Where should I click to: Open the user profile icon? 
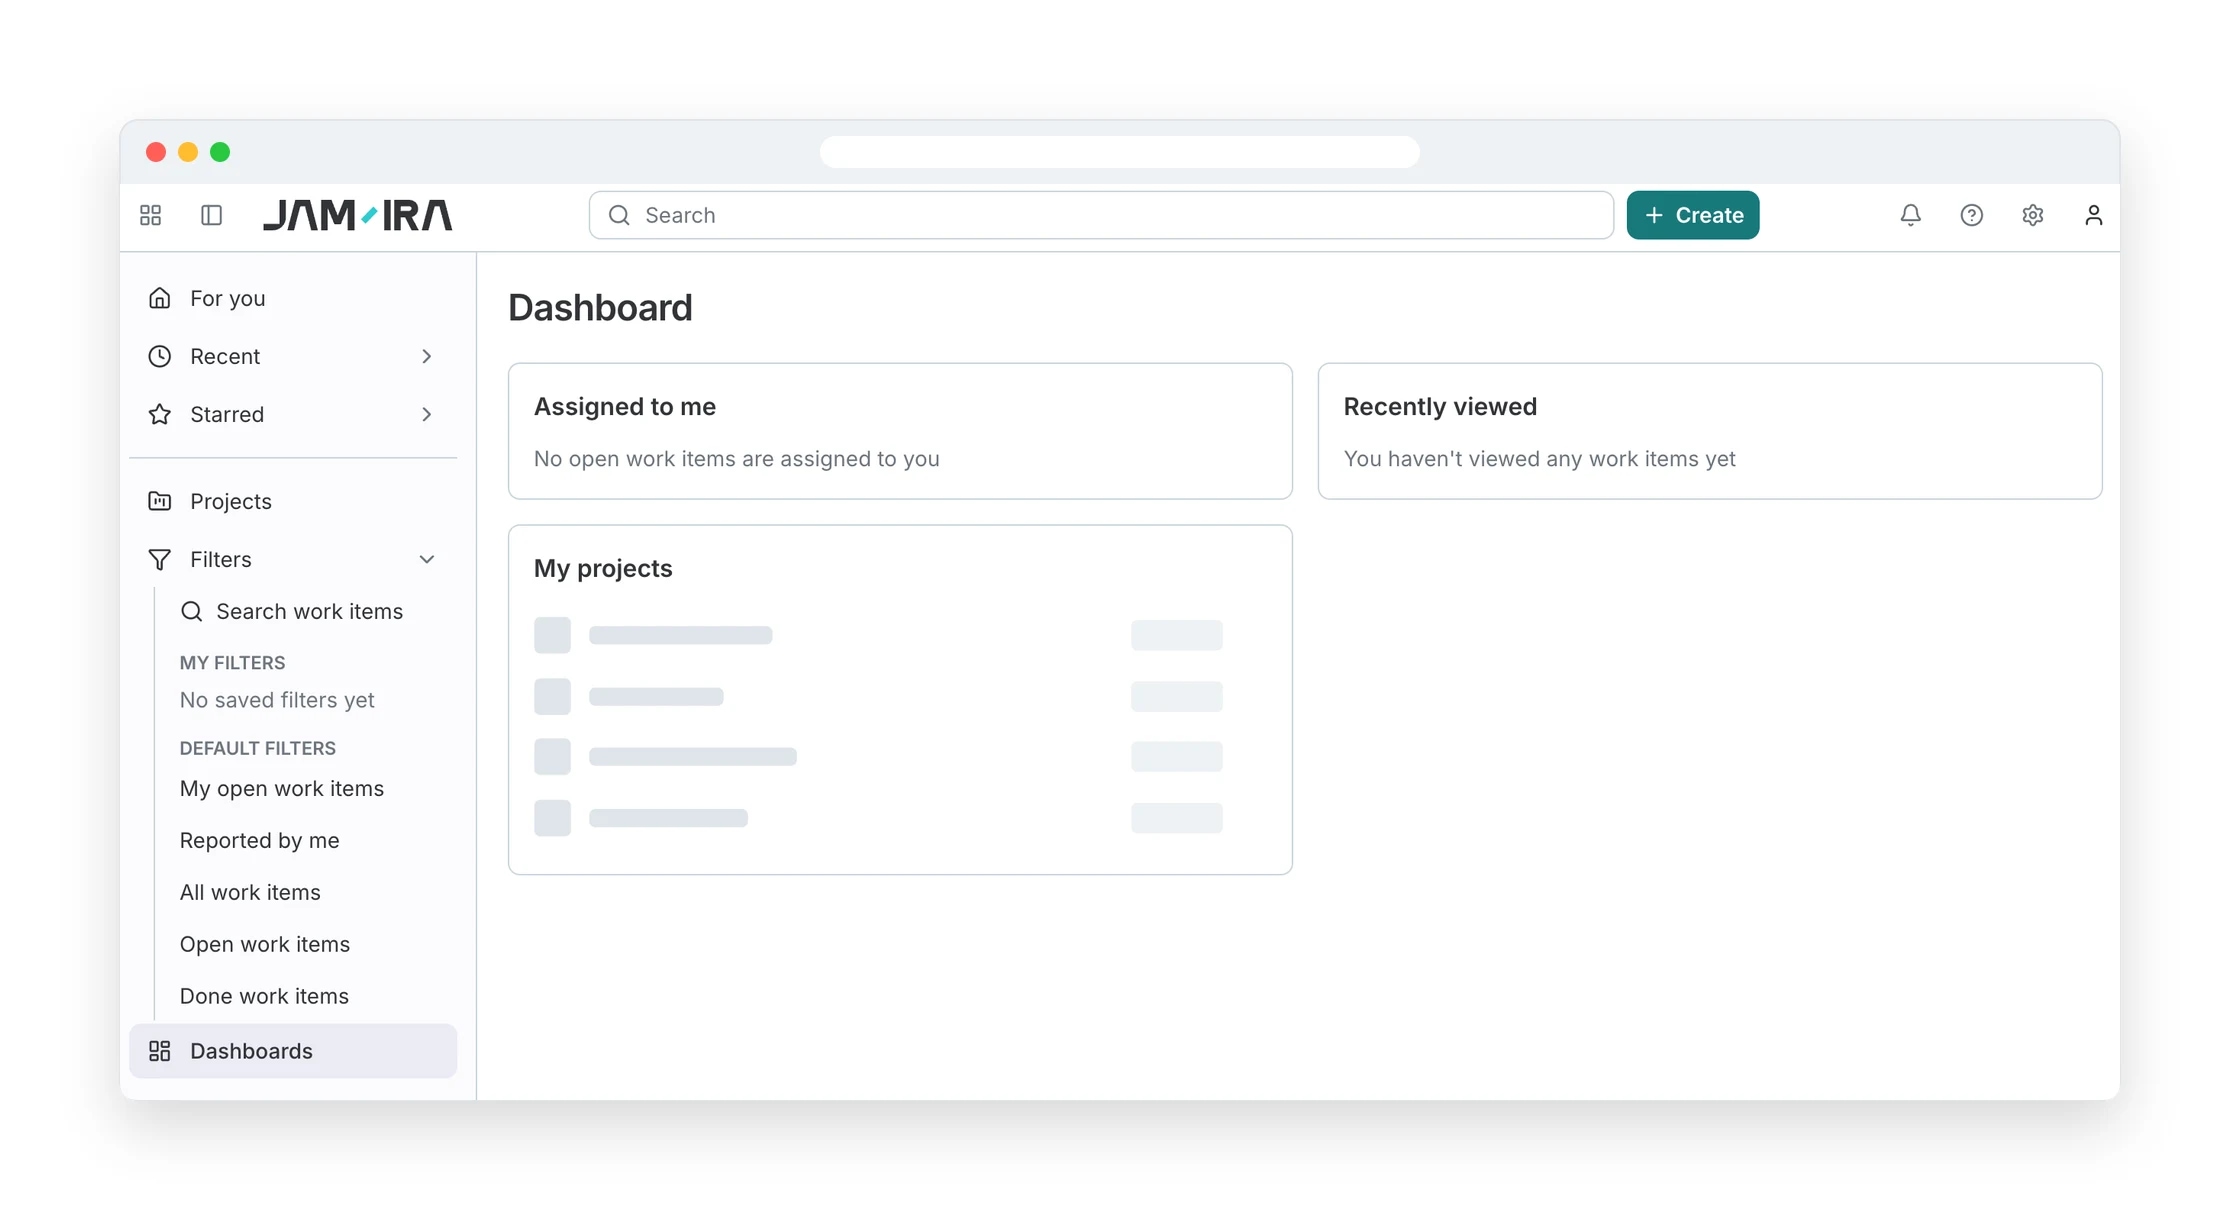(2093, 215)
